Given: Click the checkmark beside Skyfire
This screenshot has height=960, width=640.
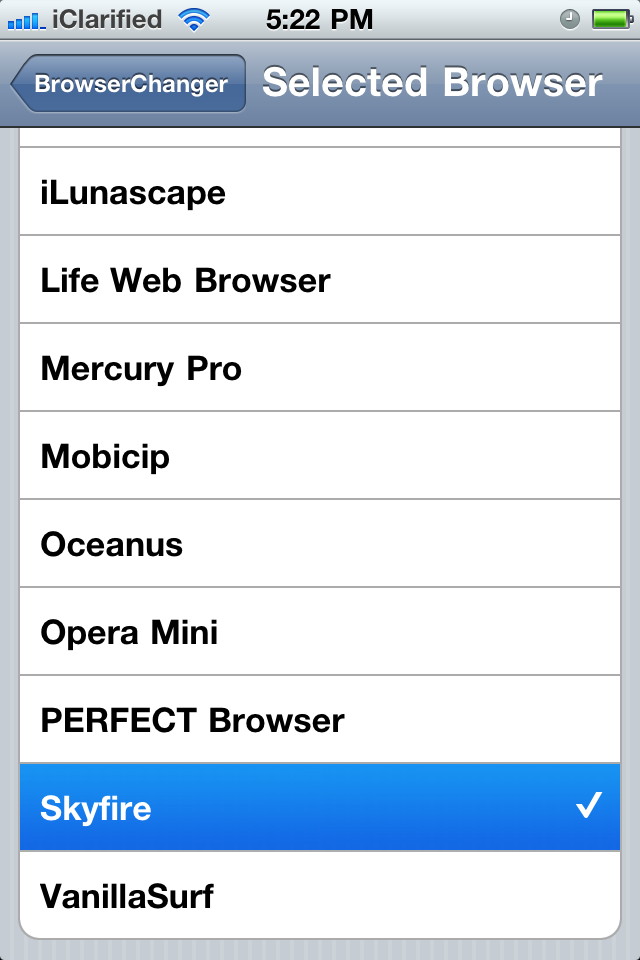Looking at the screenshot, I should pyautogui.click(x=588, y=805).
